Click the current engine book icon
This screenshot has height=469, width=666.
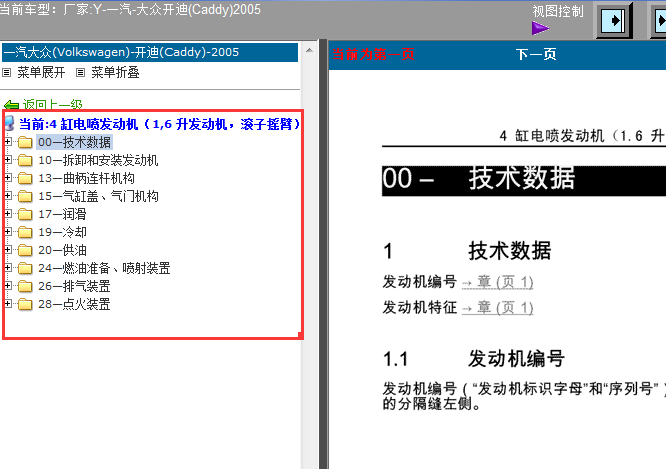9,124
